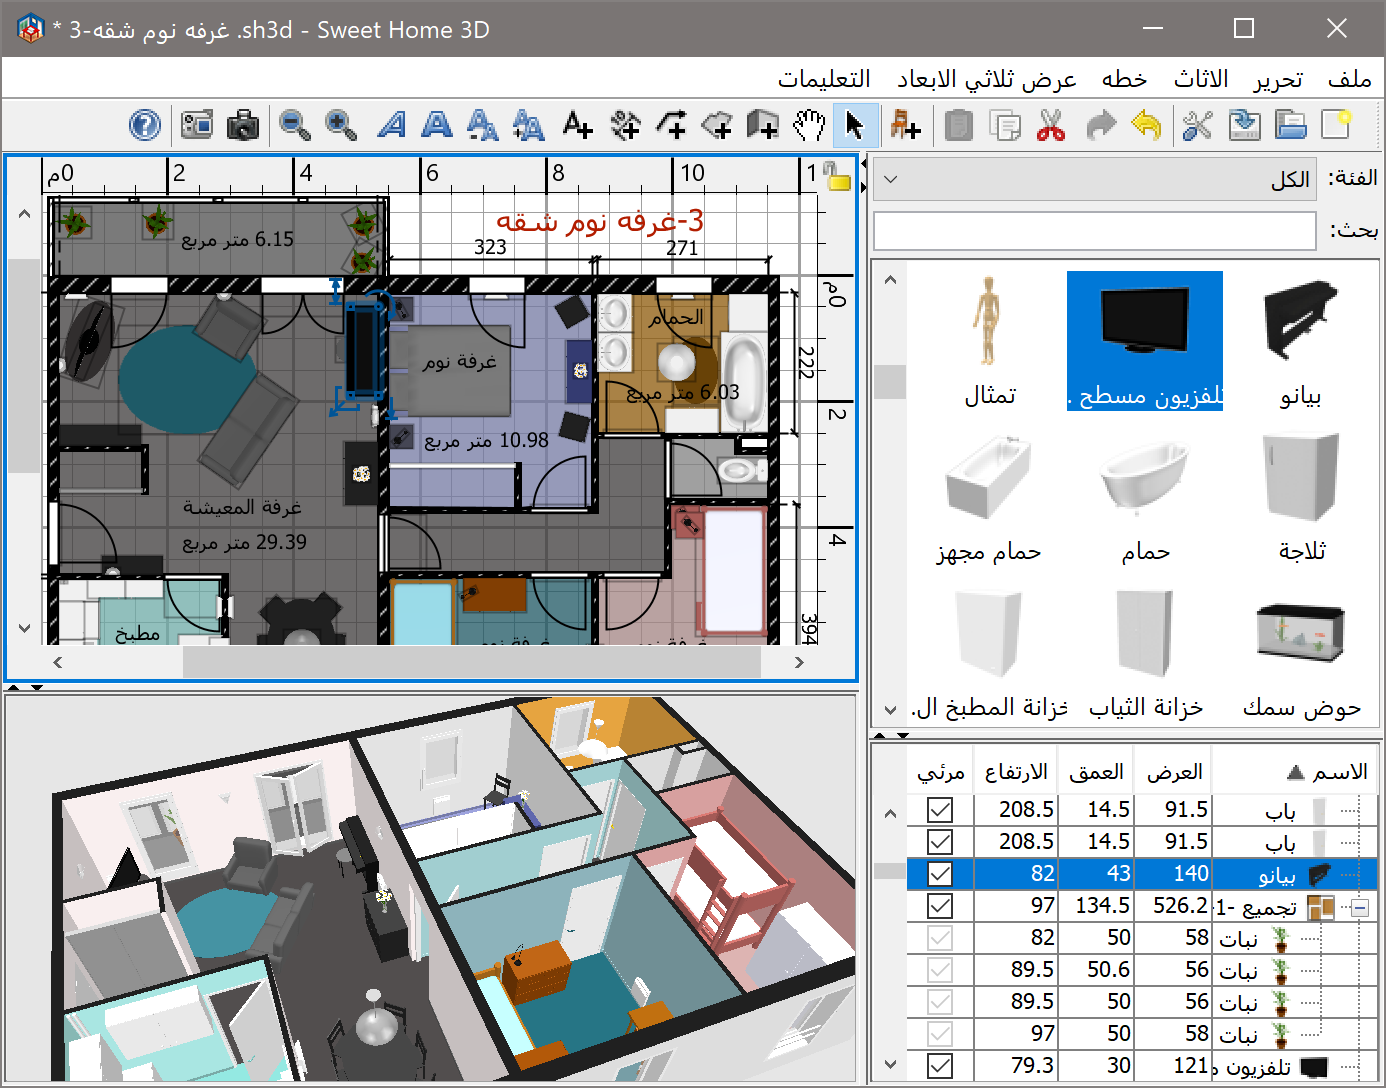Screen dimensions: 1386x1088
Task: Toggle the plan lock icon
Action: point(836,177)
